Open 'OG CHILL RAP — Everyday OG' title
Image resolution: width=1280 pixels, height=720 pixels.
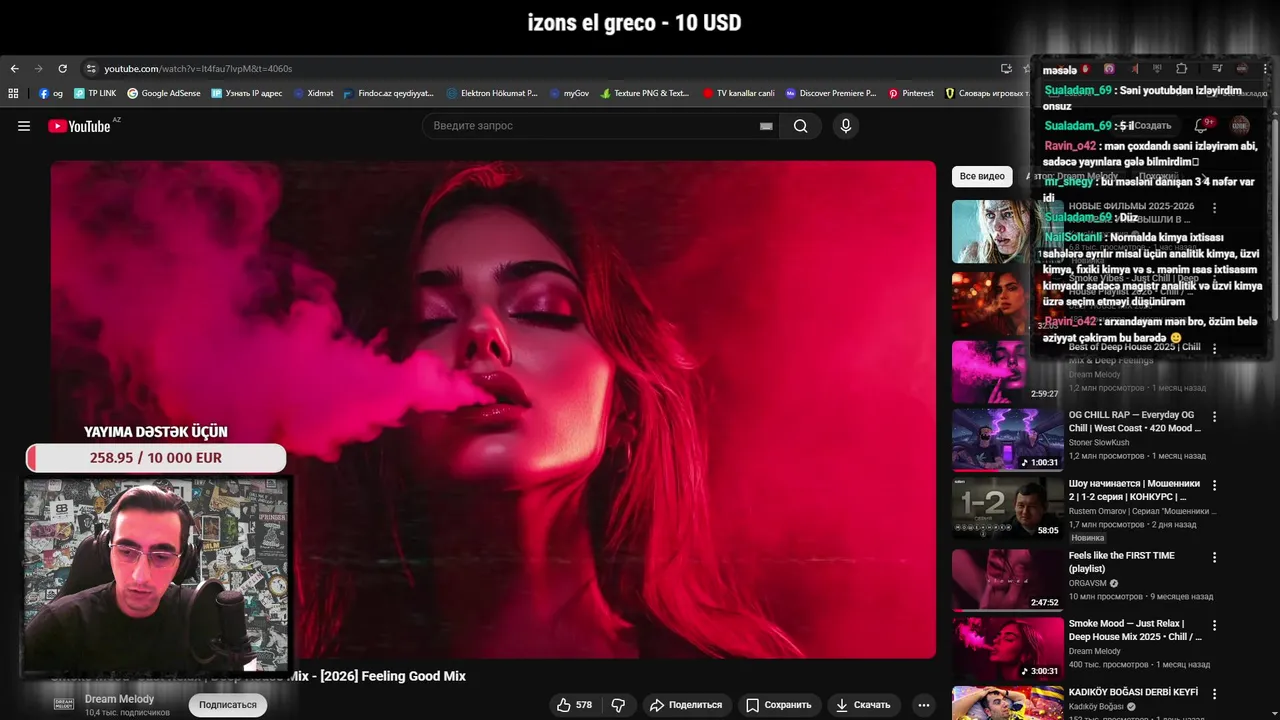(x=1134, y=421)
